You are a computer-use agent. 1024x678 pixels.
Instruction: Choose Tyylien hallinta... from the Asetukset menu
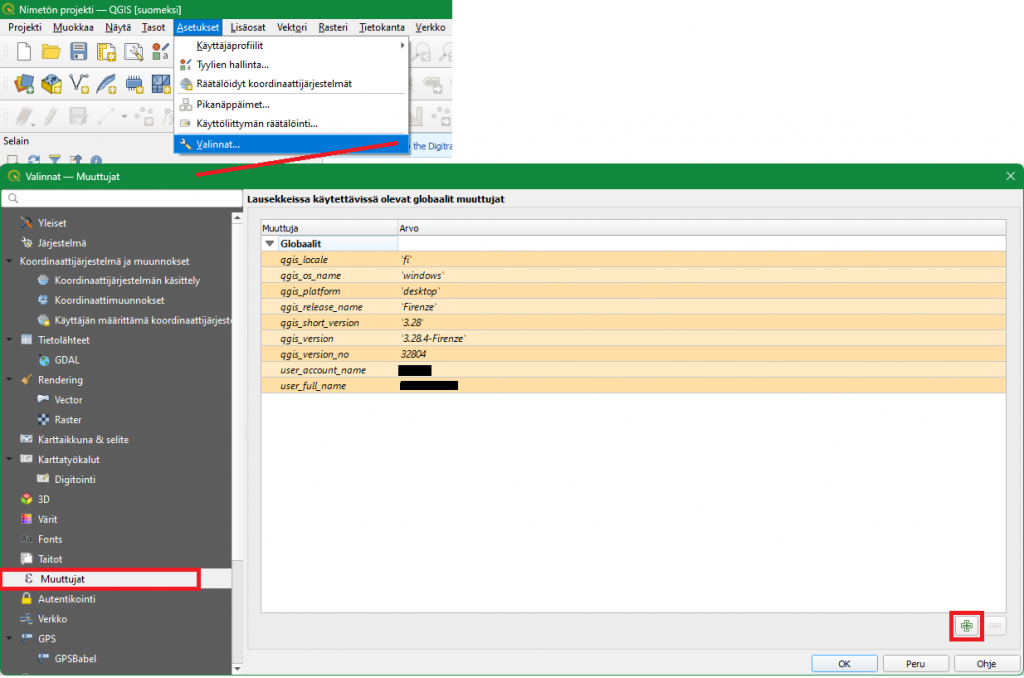(291, 65)
